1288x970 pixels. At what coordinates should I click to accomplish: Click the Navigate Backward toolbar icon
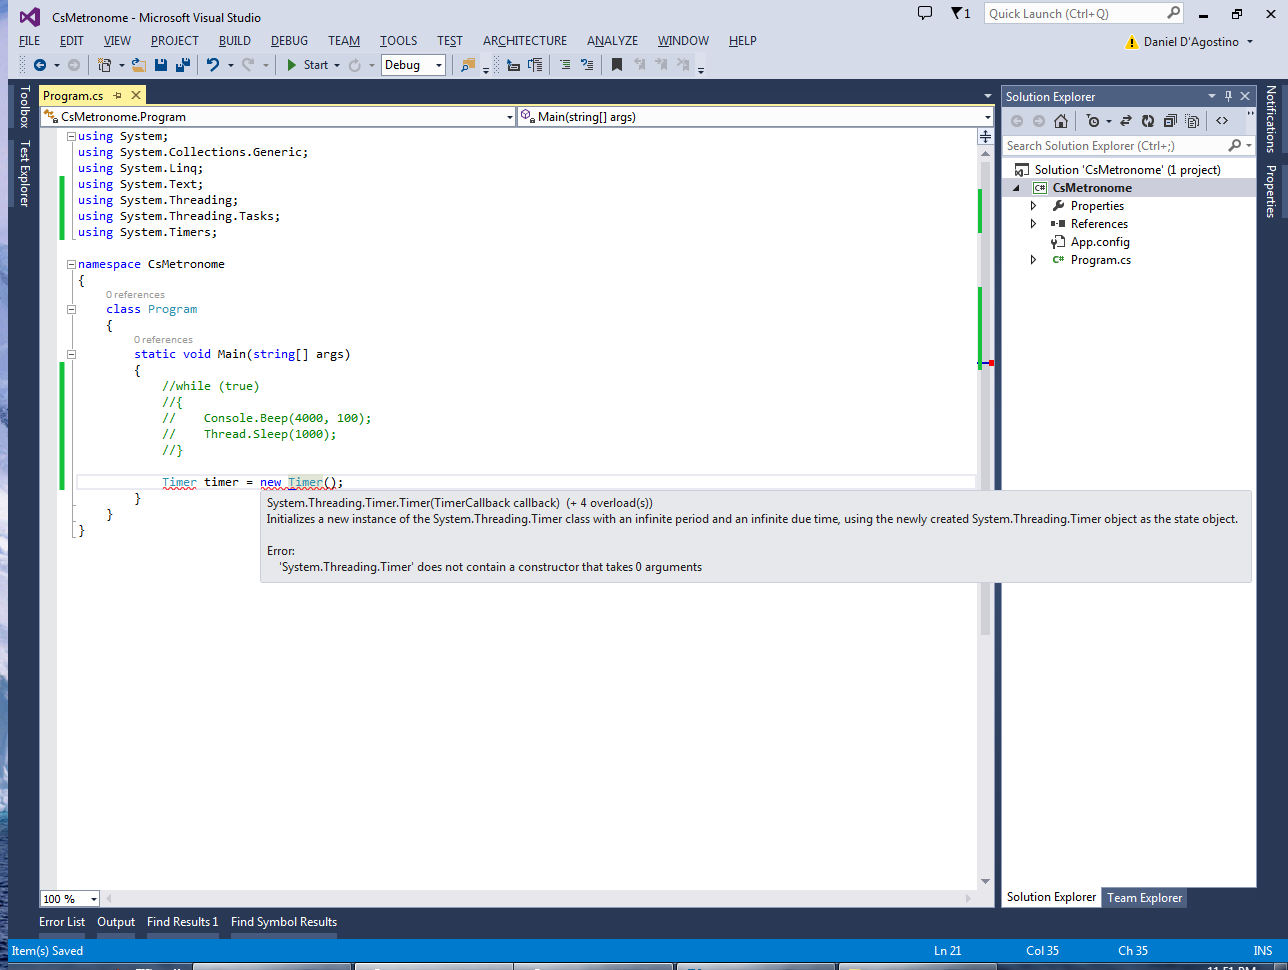[40, 65]
